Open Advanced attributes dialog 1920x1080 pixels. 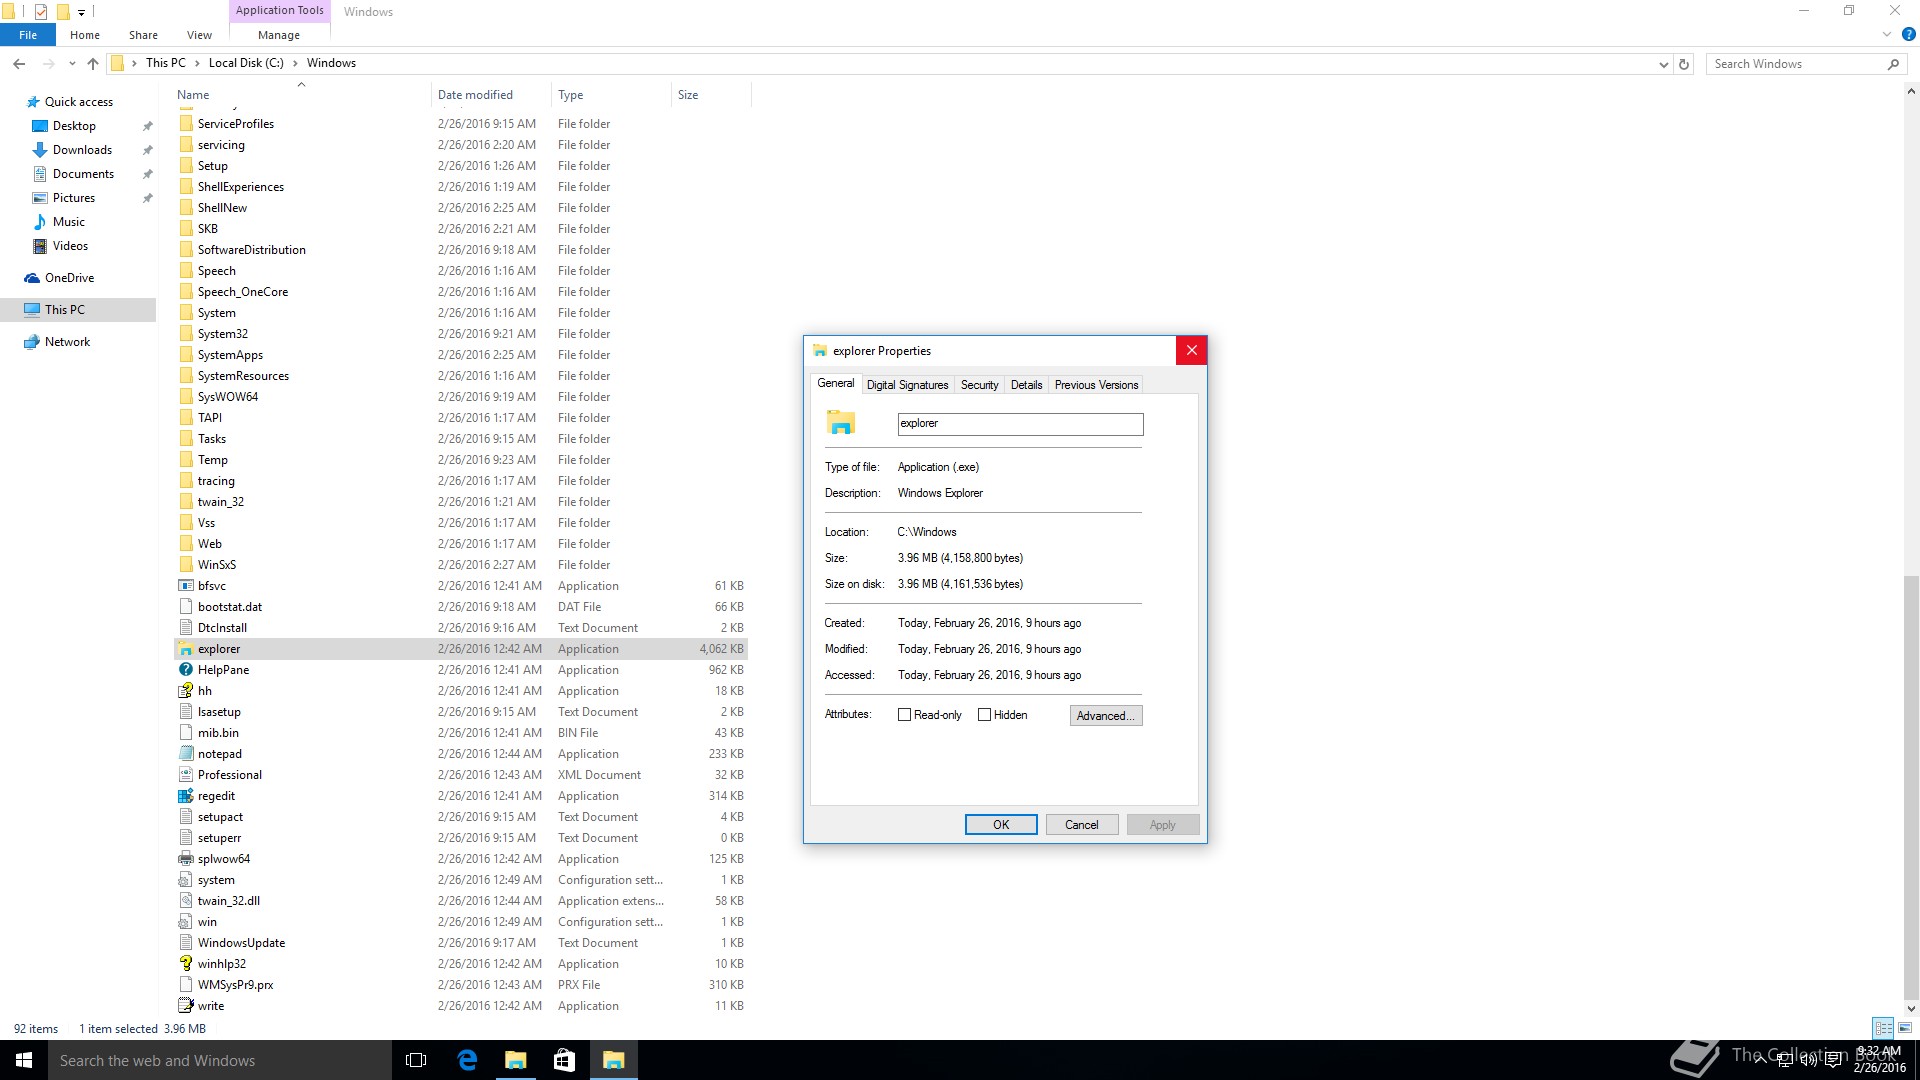(x=1106, y=716)
